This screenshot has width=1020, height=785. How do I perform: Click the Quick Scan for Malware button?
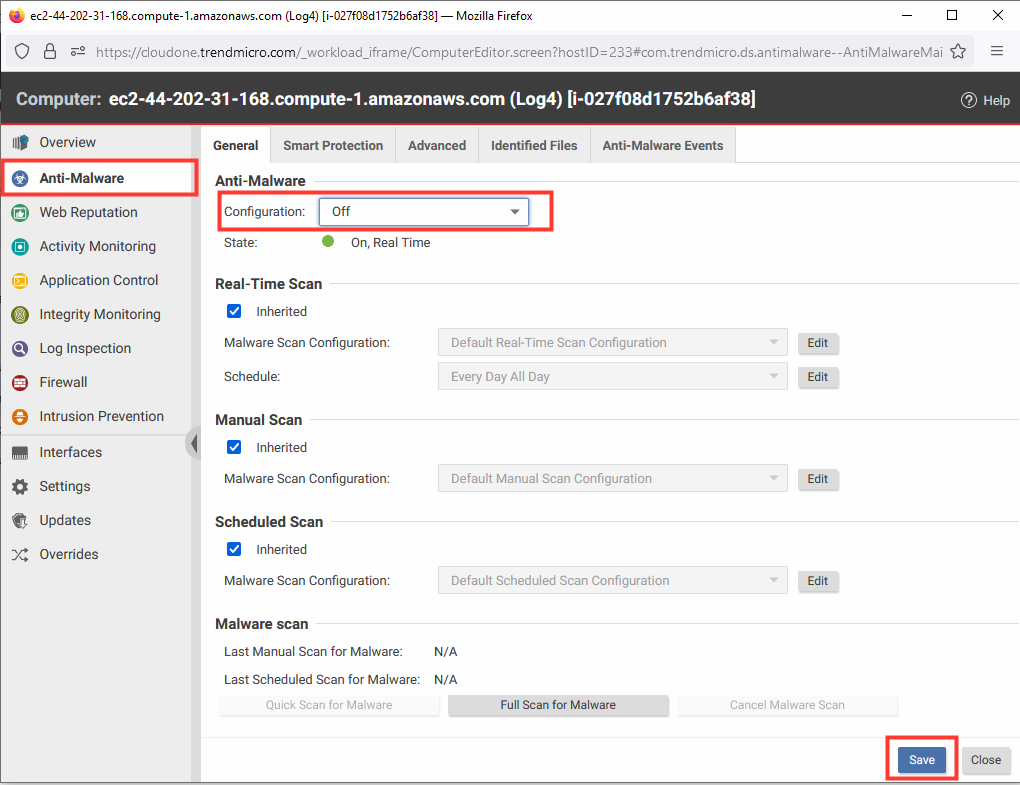coord(329,705)
